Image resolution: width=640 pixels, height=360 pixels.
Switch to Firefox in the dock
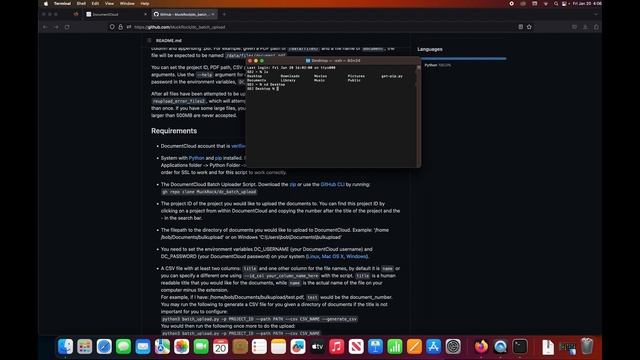[x=481, y=347]
